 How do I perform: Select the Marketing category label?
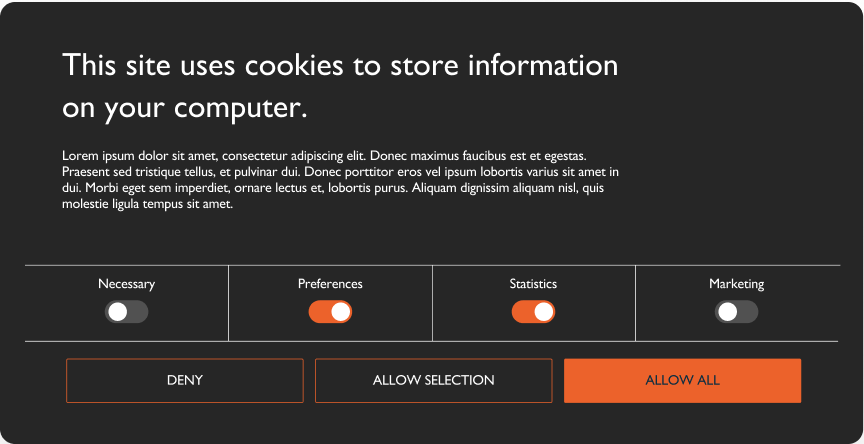coord(737,284)
